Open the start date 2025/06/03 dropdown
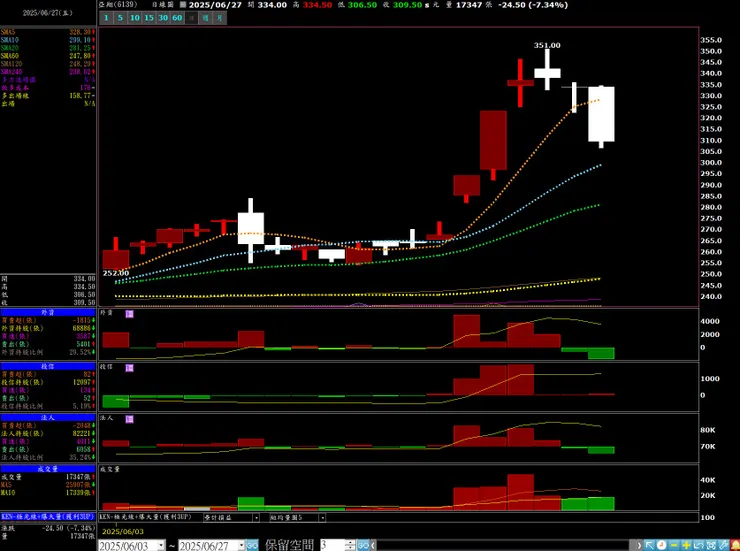 click(x=161, y=546)
